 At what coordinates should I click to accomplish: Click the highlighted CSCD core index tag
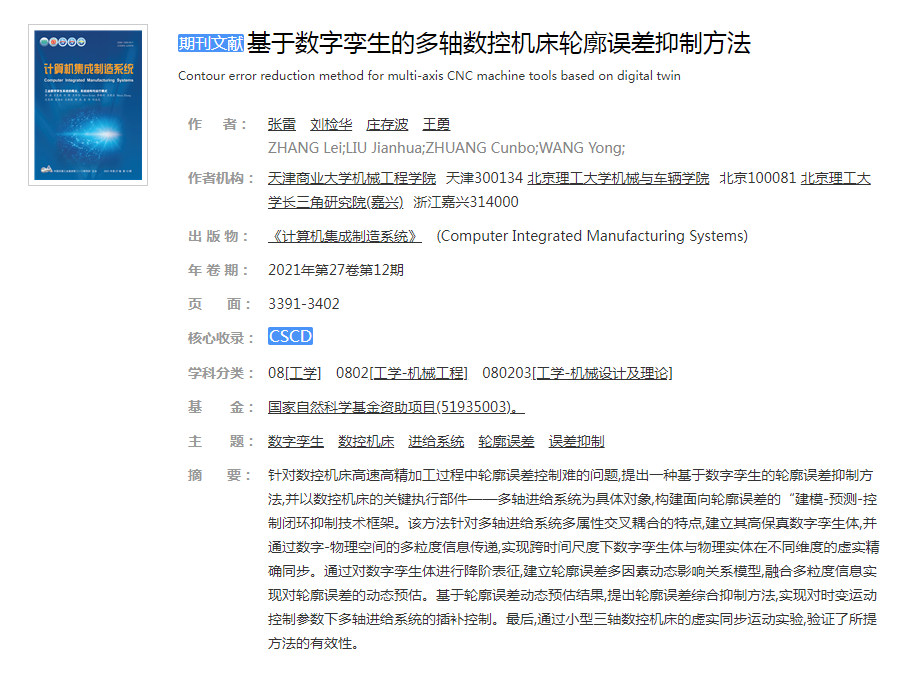point(290,337)
